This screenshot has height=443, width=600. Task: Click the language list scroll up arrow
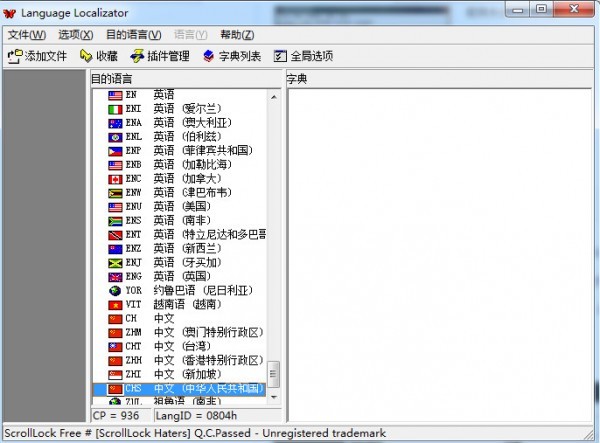274,97
